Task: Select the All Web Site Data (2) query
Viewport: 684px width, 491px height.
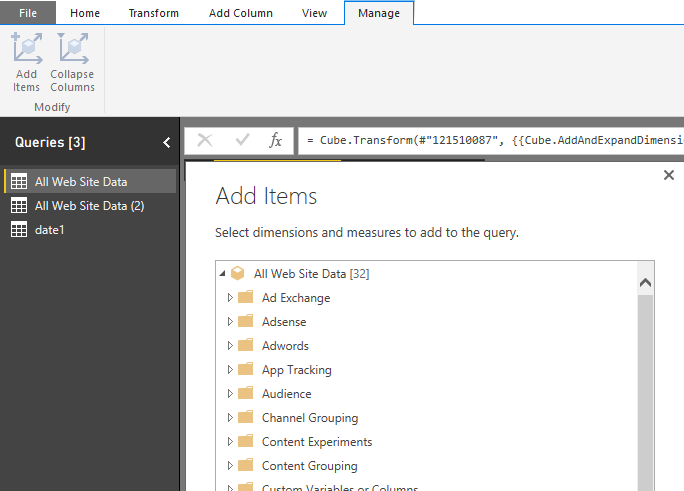Action: (x=90, y=205)
